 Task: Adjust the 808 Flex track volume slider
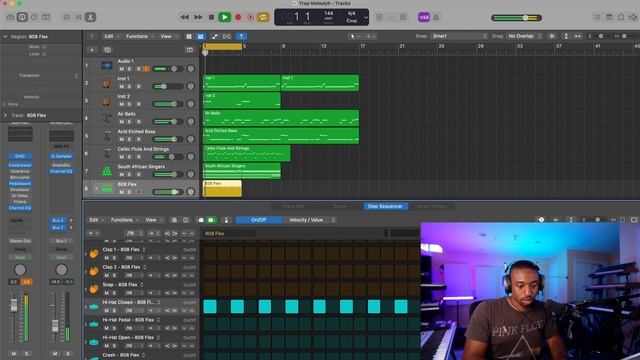click(x=168, y=192)
